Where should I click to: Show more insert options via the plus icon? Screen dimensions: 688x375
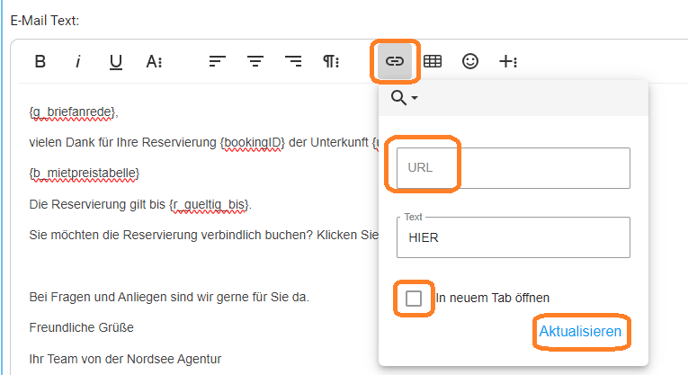point(508,61)
